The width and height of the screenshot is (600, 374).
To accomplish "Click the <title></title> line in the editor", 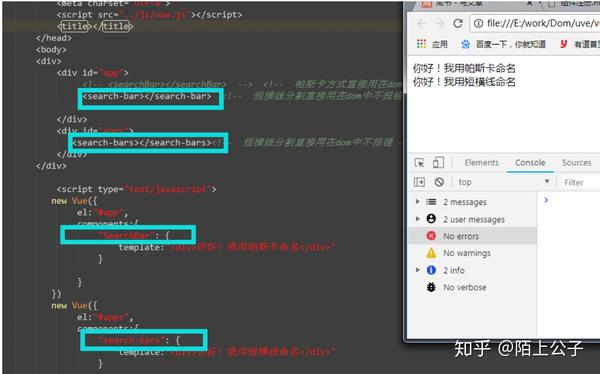I will click(x=95, y=26).
